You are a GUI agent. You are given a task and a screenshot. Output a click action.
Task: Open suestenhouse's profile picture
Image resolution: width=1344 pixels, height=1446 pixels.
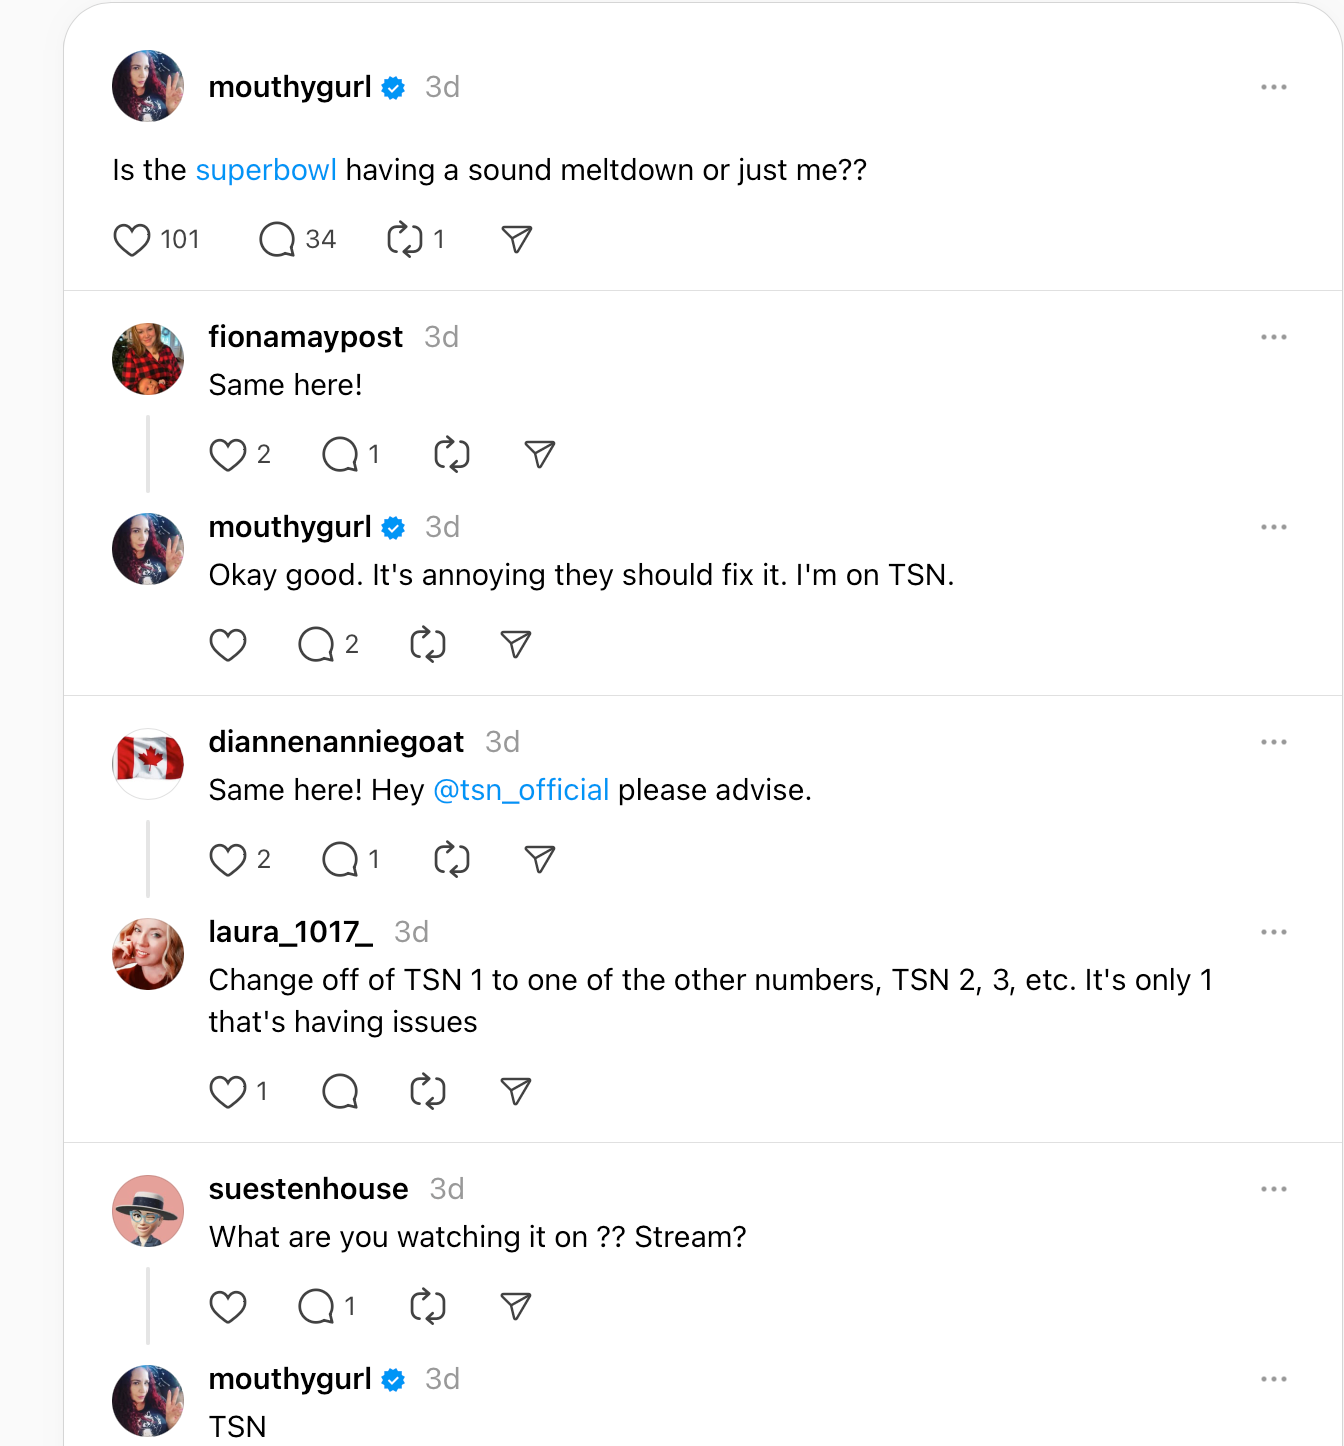click(x=148, y=1211)
